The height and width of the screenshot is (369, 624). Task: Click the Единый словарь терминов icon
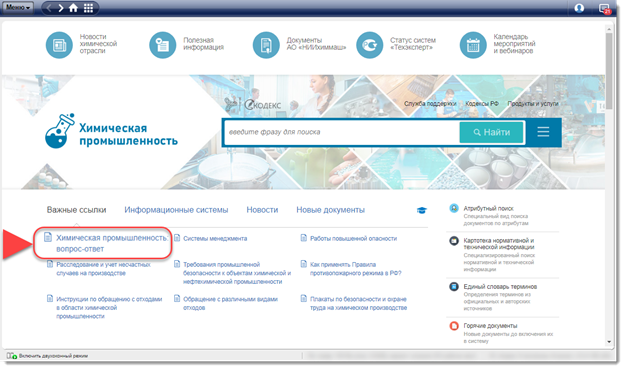tap(454, 286)
